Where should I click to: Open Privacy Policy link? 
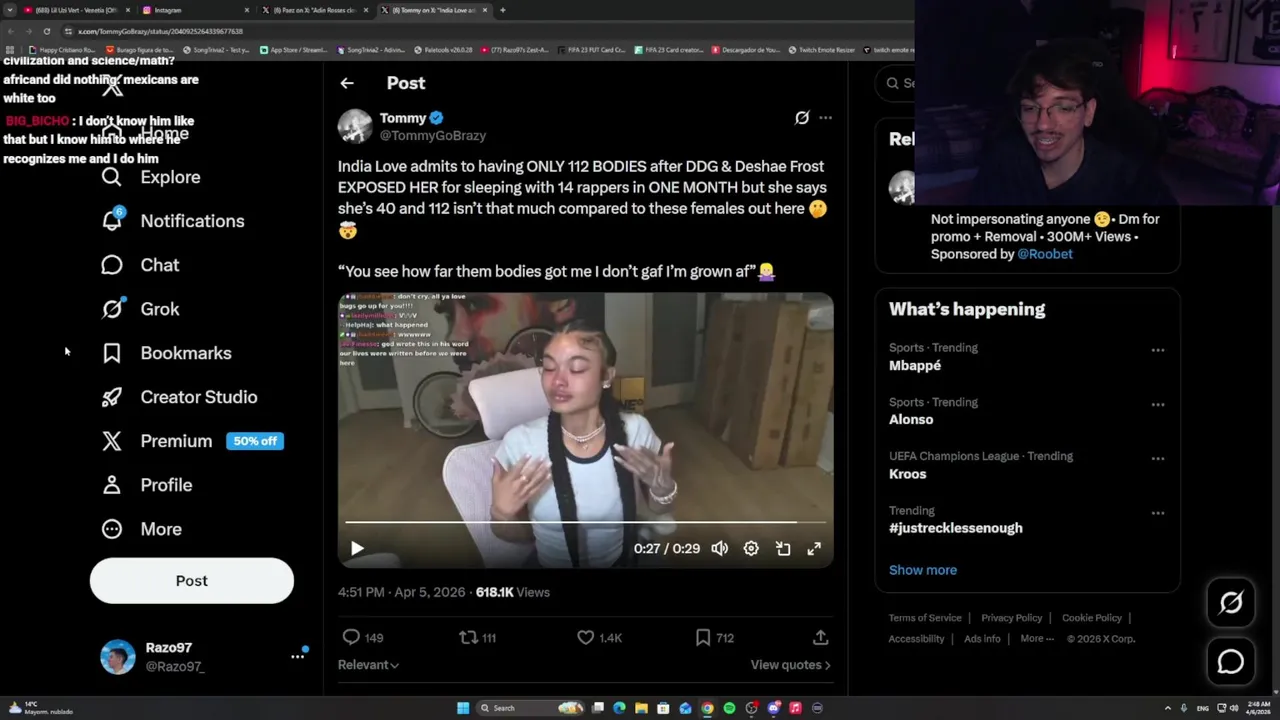1011,618
